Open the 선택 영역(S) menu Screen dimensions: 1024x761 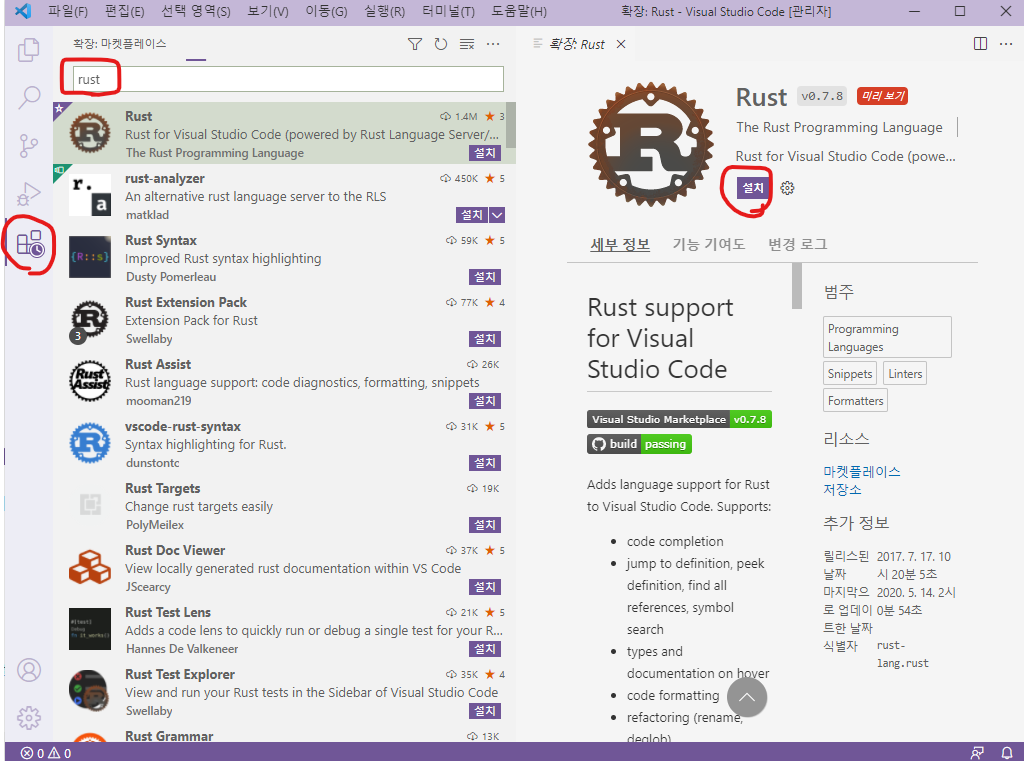(x=196, y=11)
